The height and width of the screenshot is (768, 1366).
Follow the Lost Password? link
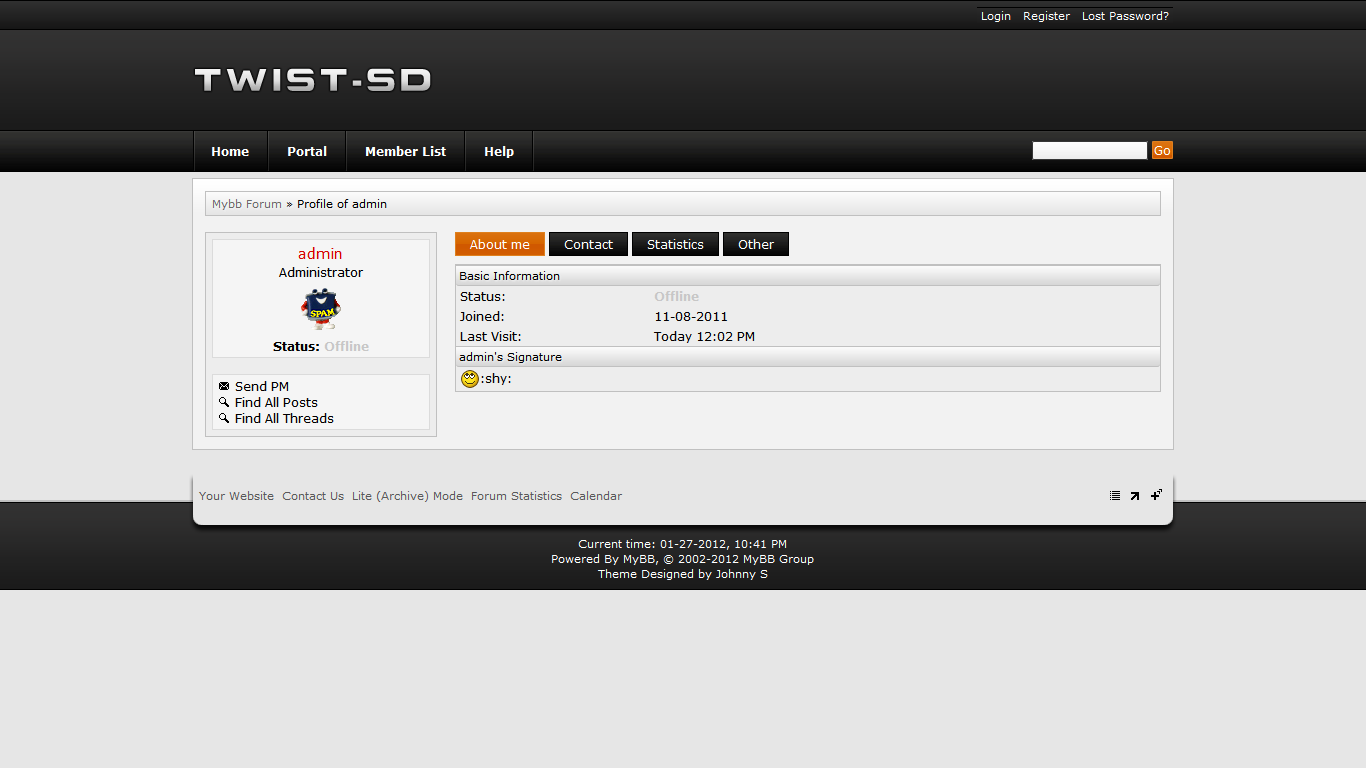[1125, 16]
